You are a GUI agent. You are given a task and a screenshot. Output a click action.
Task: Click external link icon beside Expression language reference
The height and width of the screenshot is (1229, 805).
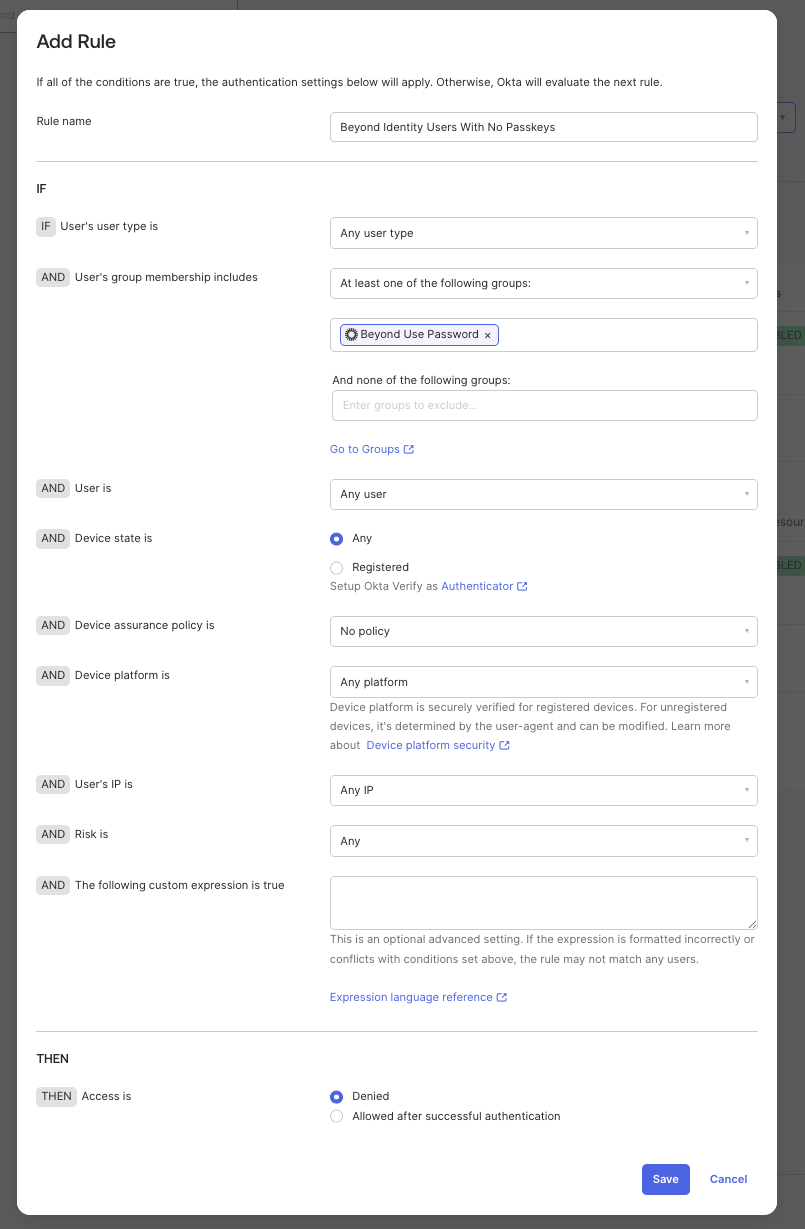502,998
